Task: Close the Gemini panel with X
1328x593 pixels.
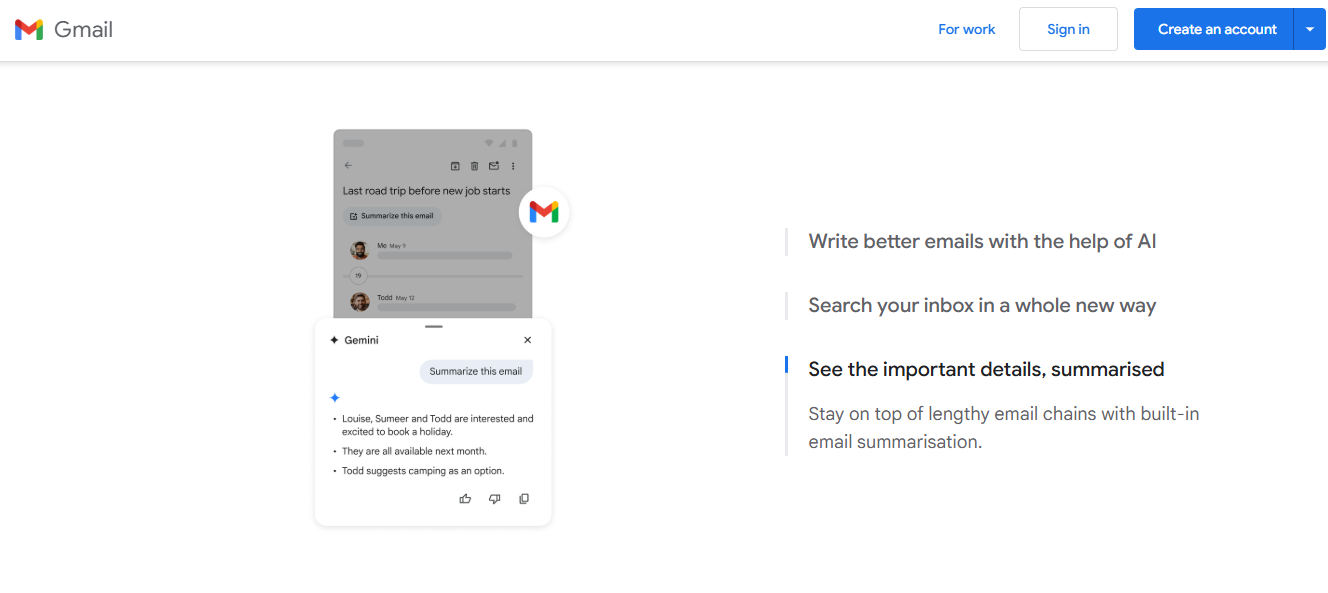Action: pyautogui.click(x=528, y=340)
